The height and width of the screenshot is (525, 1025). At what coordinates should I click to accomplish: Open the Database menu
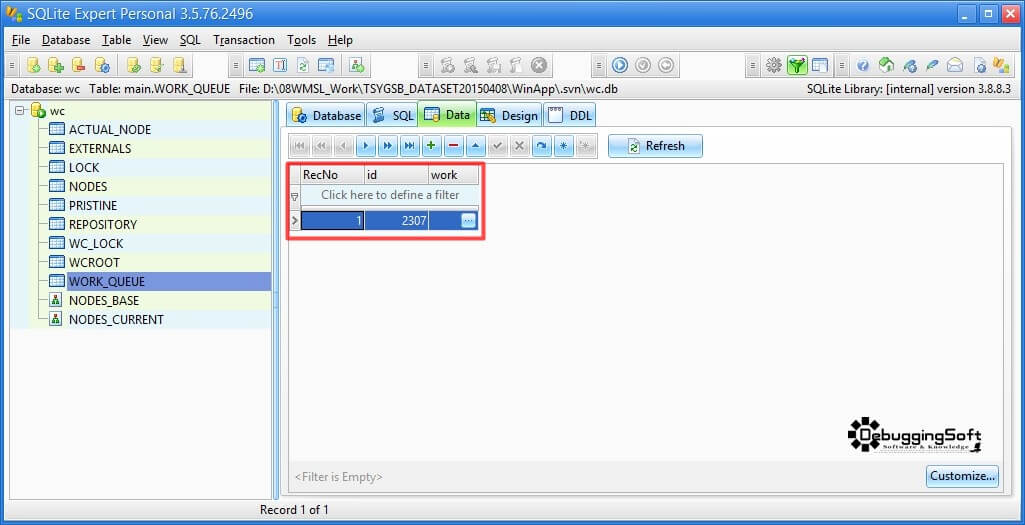[66, 40]
